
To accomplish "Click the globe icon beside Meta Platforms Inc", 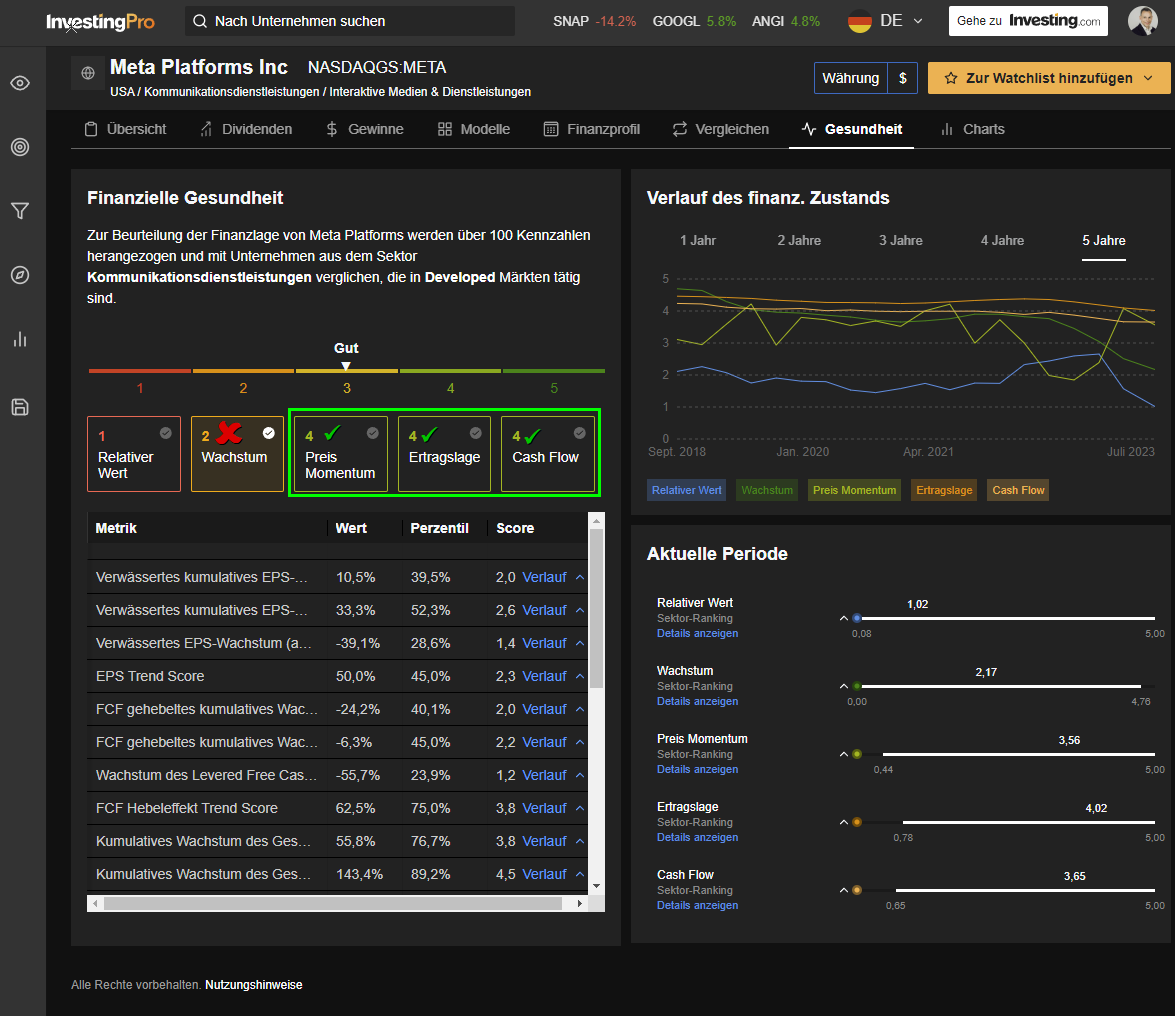I will [x=88, y=73].
